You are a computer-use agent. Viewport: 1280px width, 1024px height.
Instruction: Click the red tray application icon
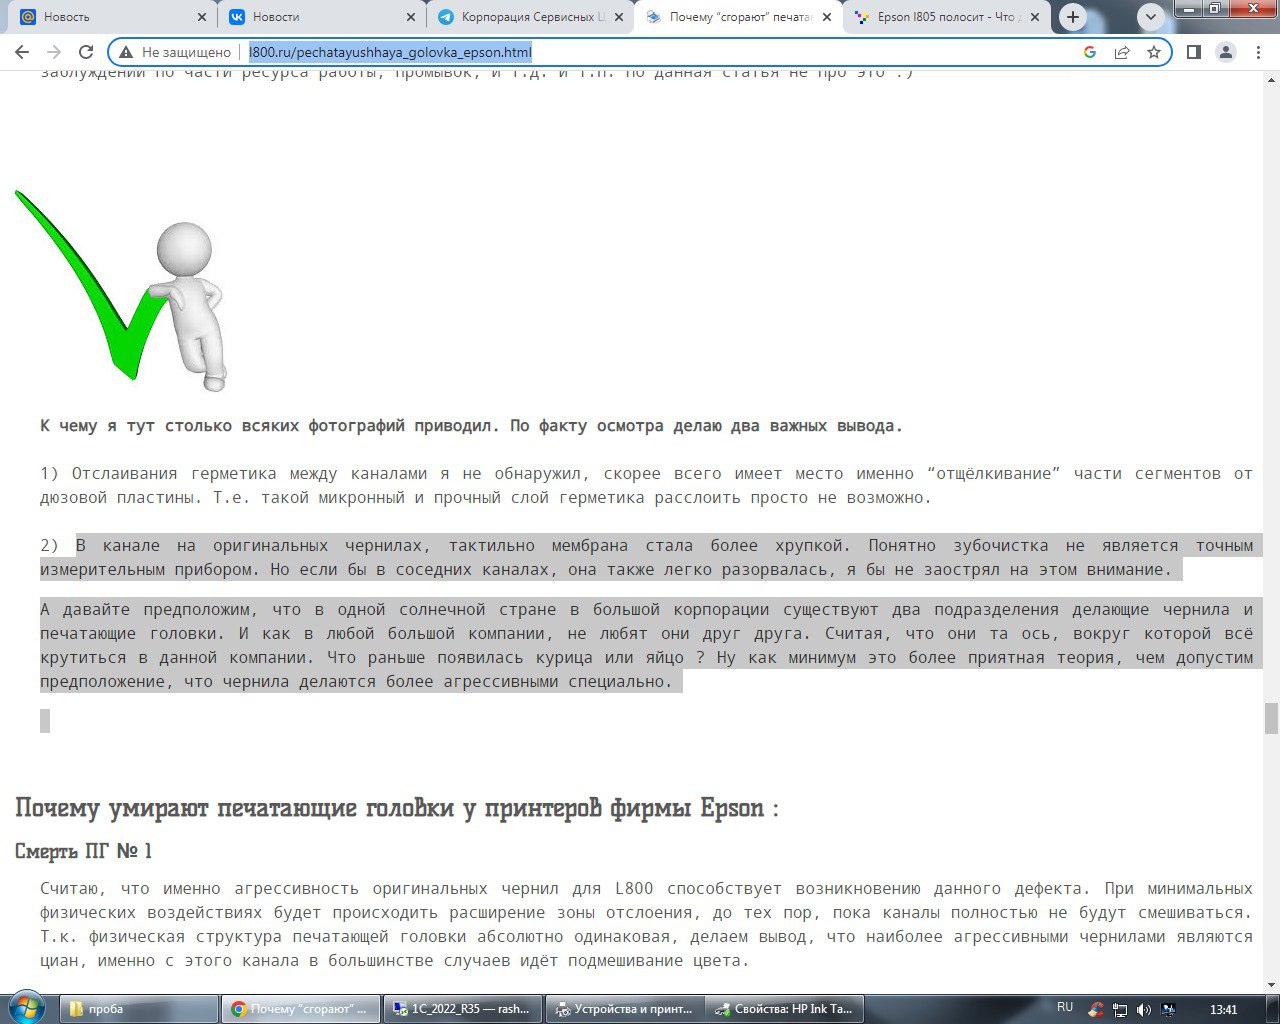[1097, 1010]
